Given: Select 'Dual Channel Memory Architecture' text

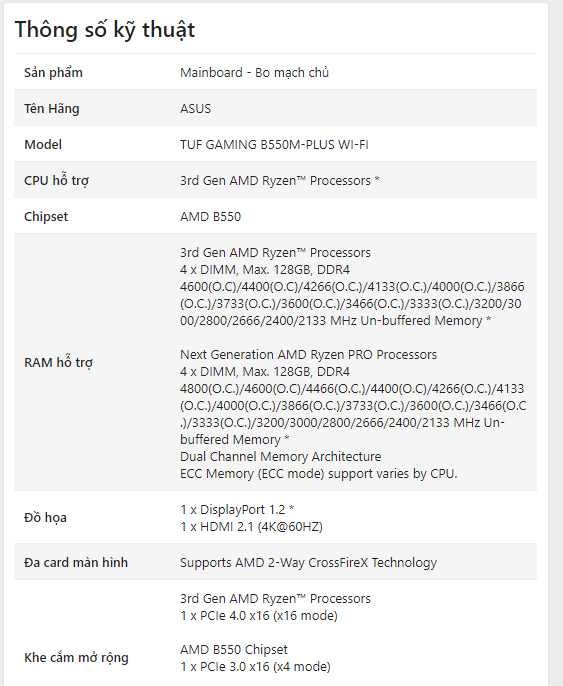Looking at the screenshot, I should [280, 456].
